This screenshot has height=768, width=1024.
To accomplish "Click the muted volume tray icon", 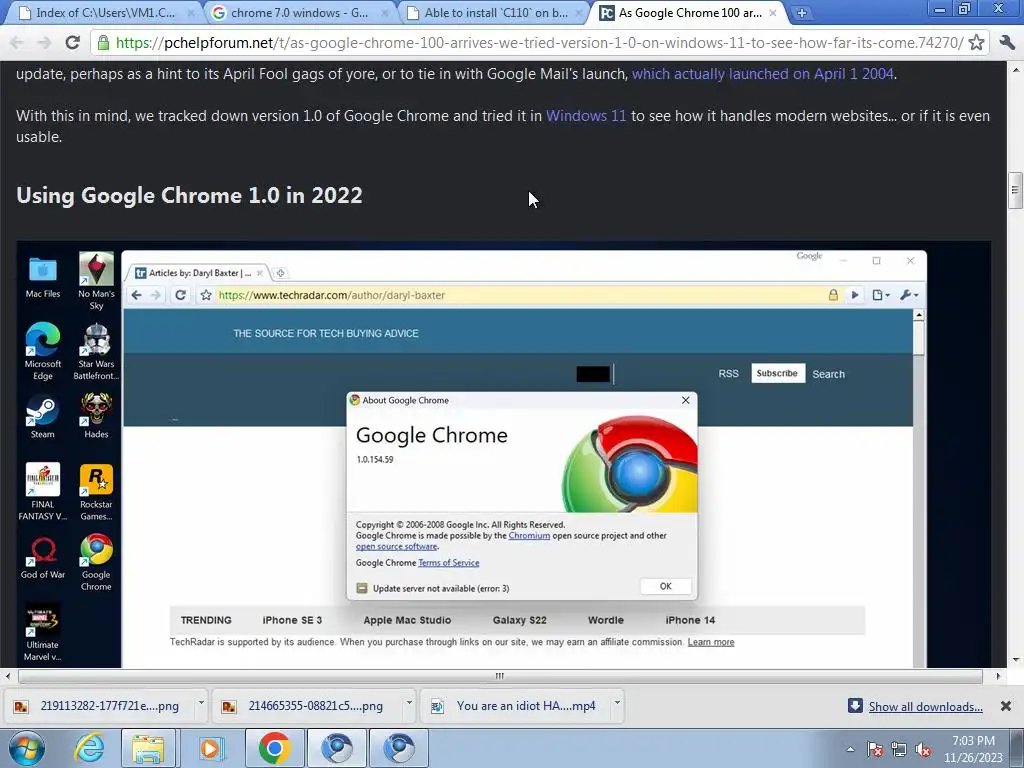I will pyautogui.click(x=923, y=749).
